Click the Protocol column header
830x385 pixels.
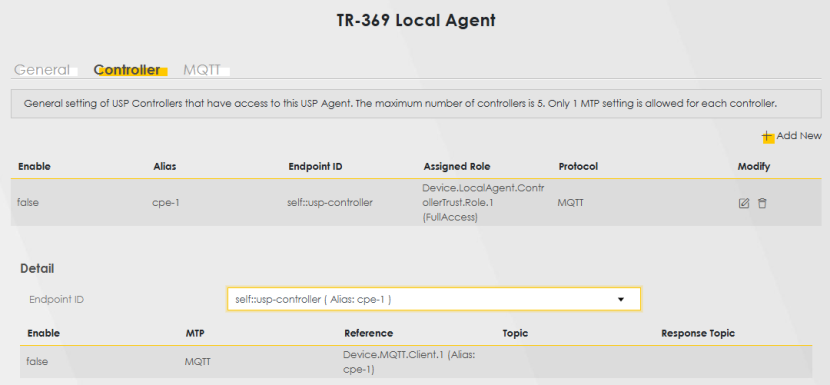(x=578, y=166)
